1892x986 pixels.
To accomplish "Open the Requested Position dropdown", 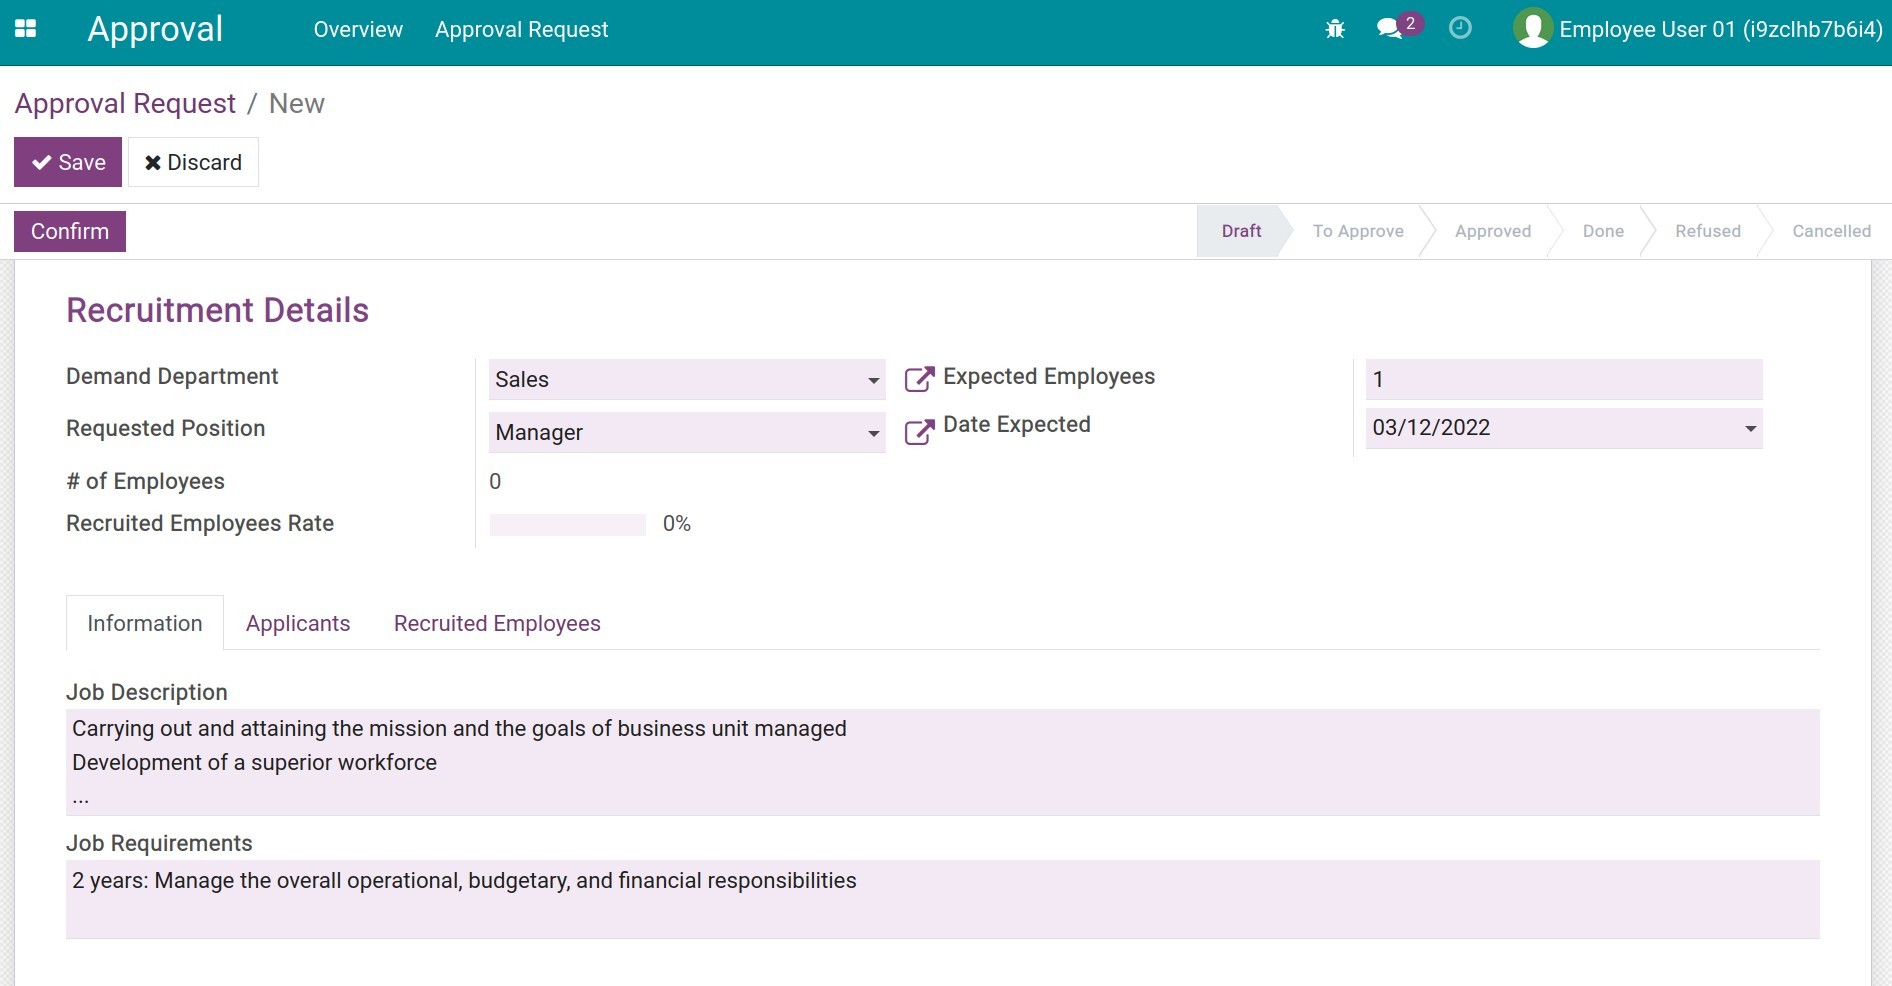I will click(872, 433).
